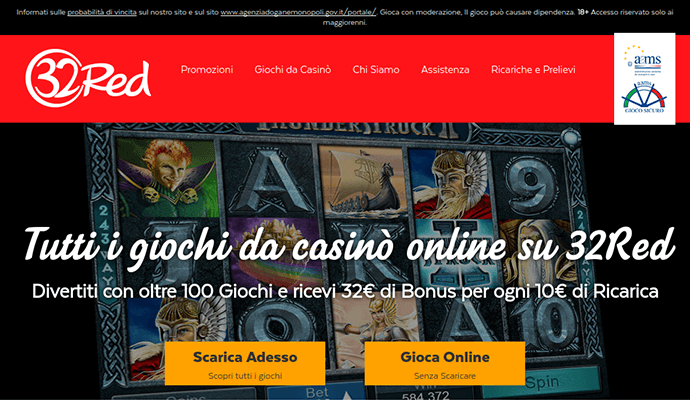690x400 pixels.
Task: Open Ricariche e Prelievi
Action: coord(533,70)
